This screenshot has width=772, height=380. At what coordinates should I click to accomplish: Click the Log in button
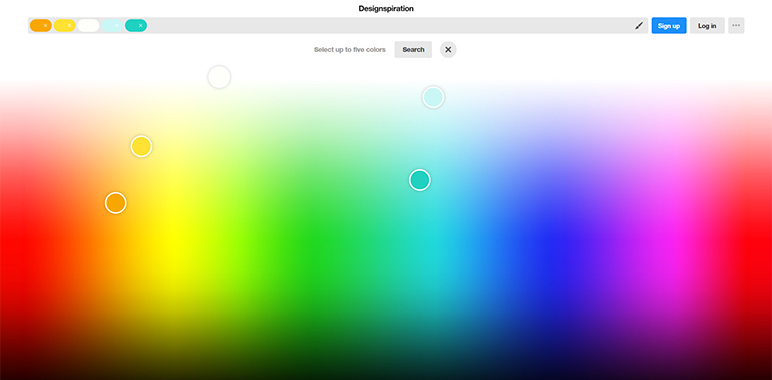coord(707,26)
